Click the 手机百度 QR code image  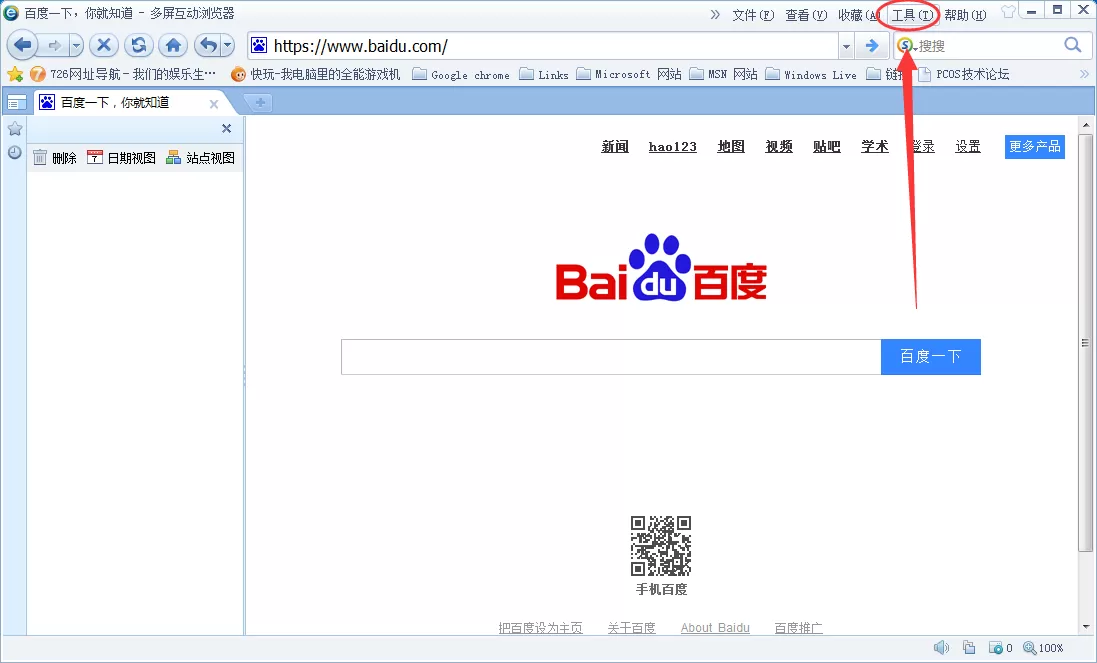661,546
